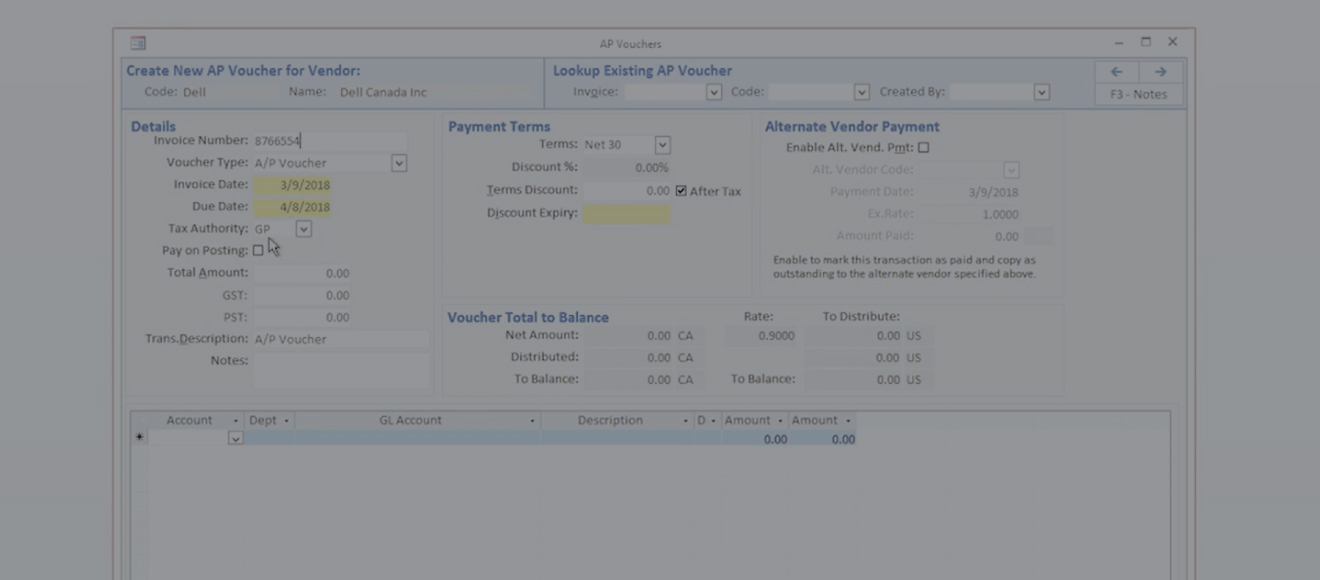Expand the Voucher Type dropdown

399,163
